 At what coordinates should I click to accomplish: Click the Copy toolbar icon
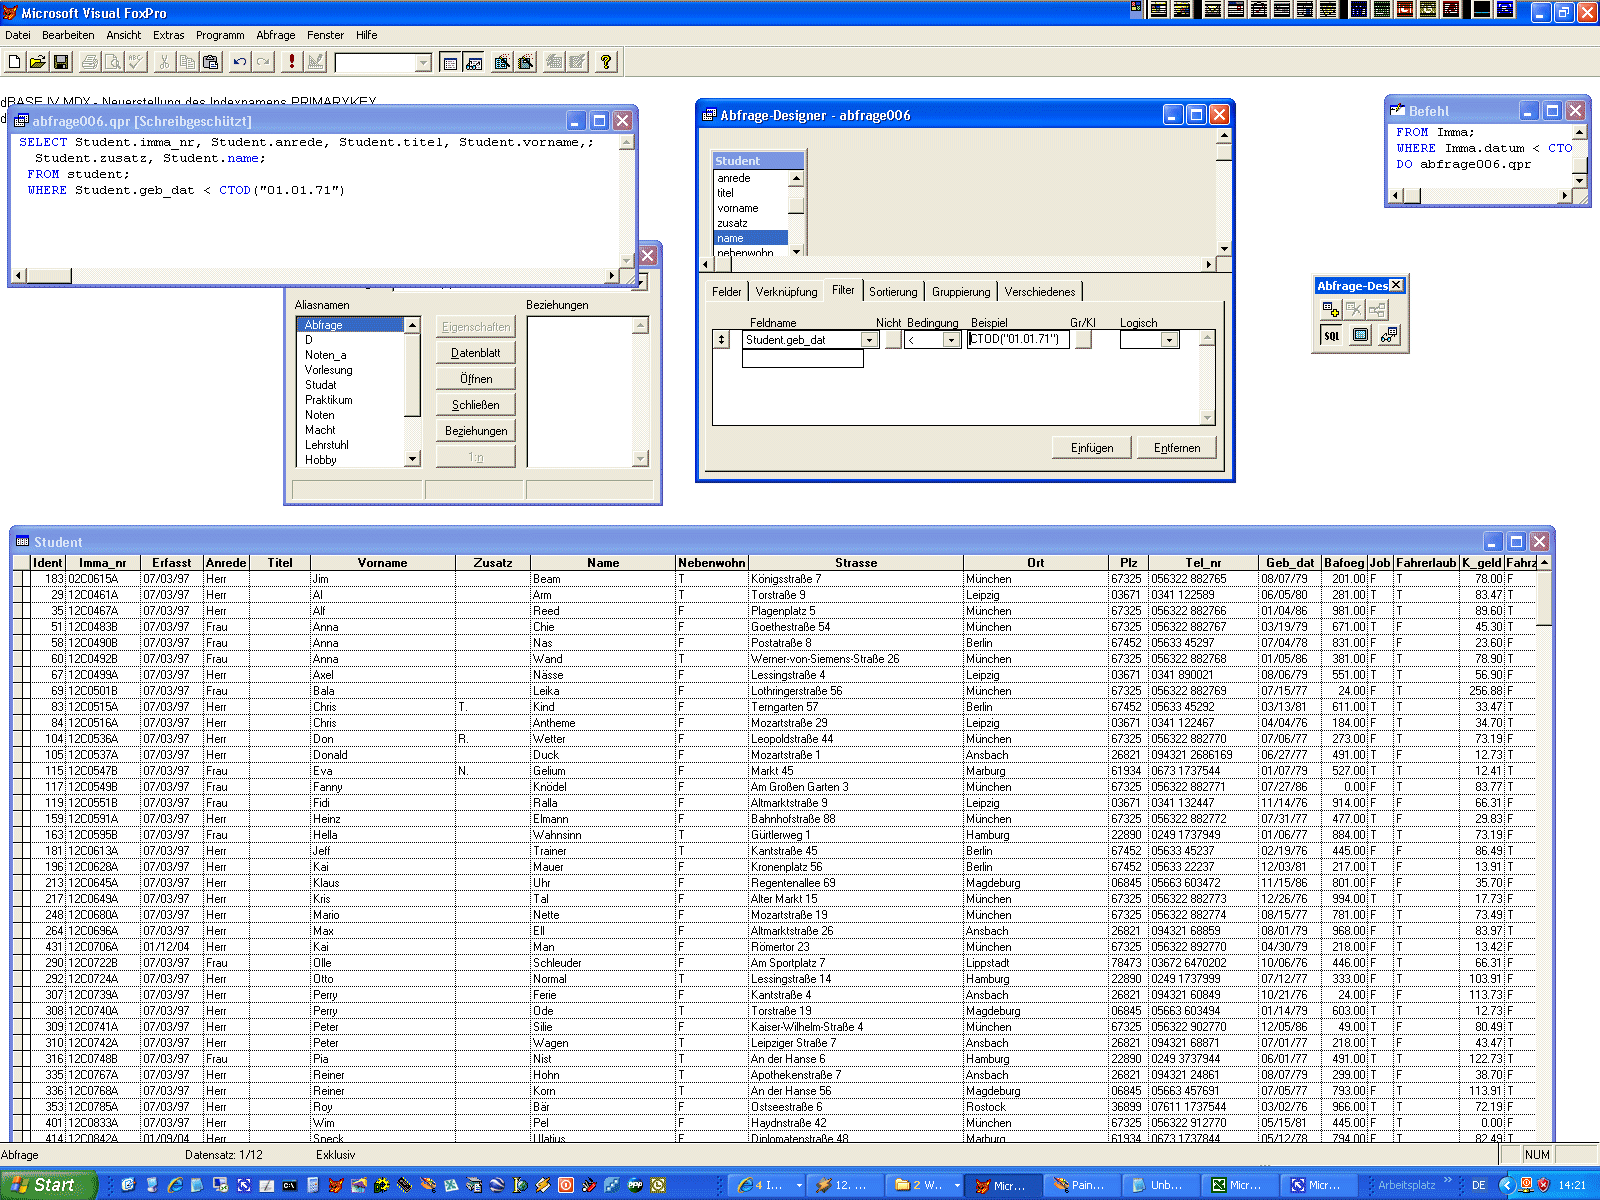coord(187,62)
